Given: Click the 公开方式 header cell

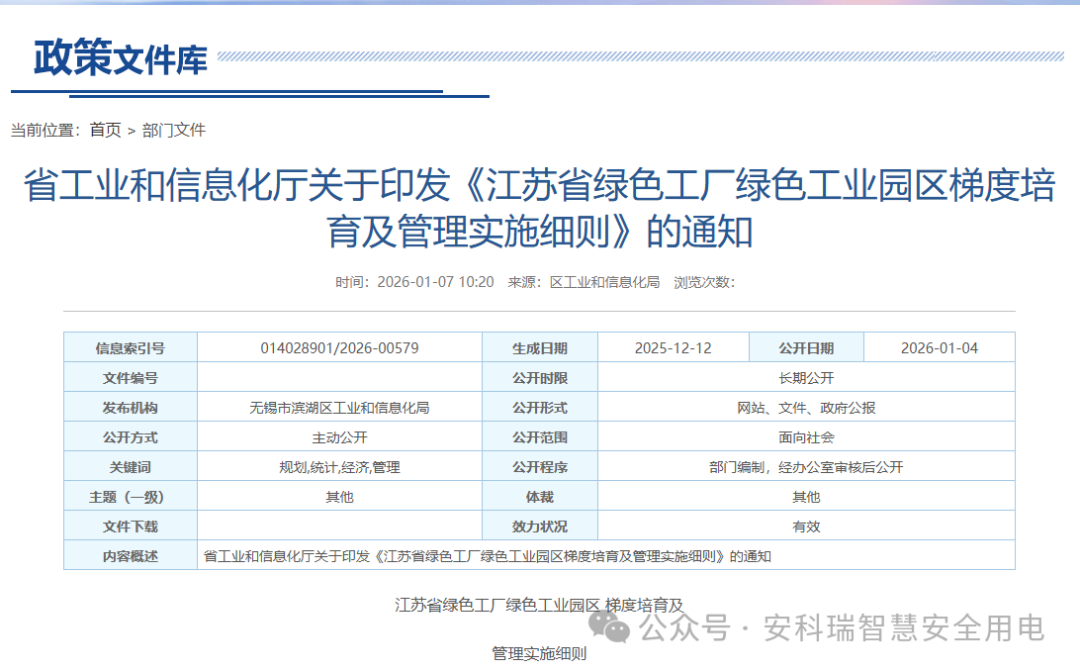Looking at the screenshot, I should tap(130, 437).
